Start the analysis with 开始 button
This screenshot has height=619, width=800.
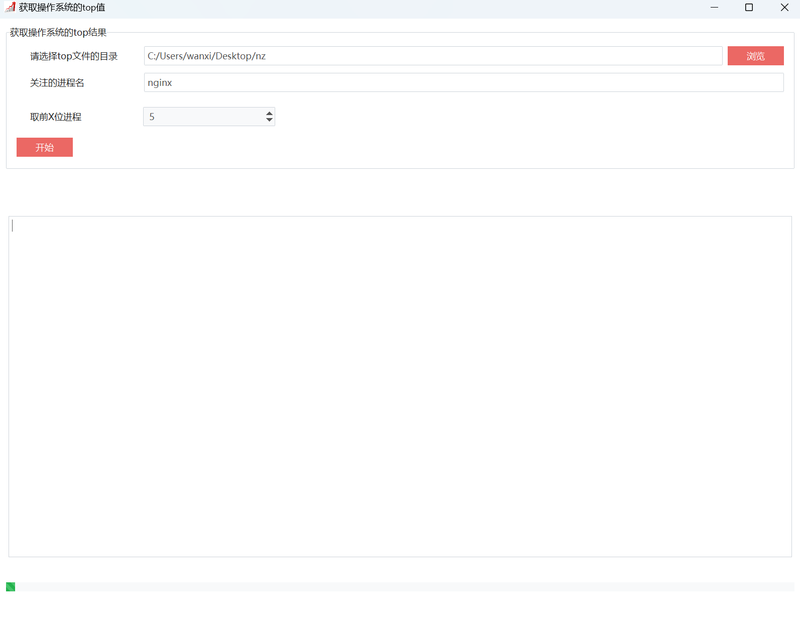coord(44,147)
